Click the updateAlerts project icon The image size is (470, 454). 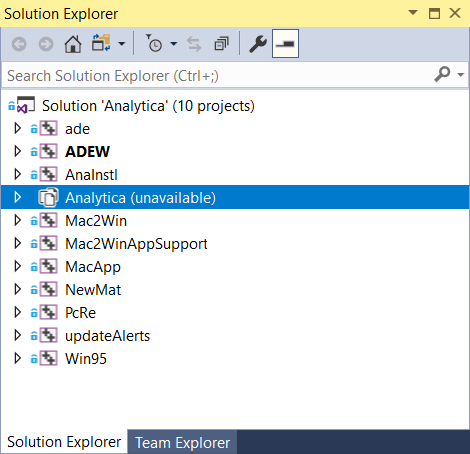point(49,335)
